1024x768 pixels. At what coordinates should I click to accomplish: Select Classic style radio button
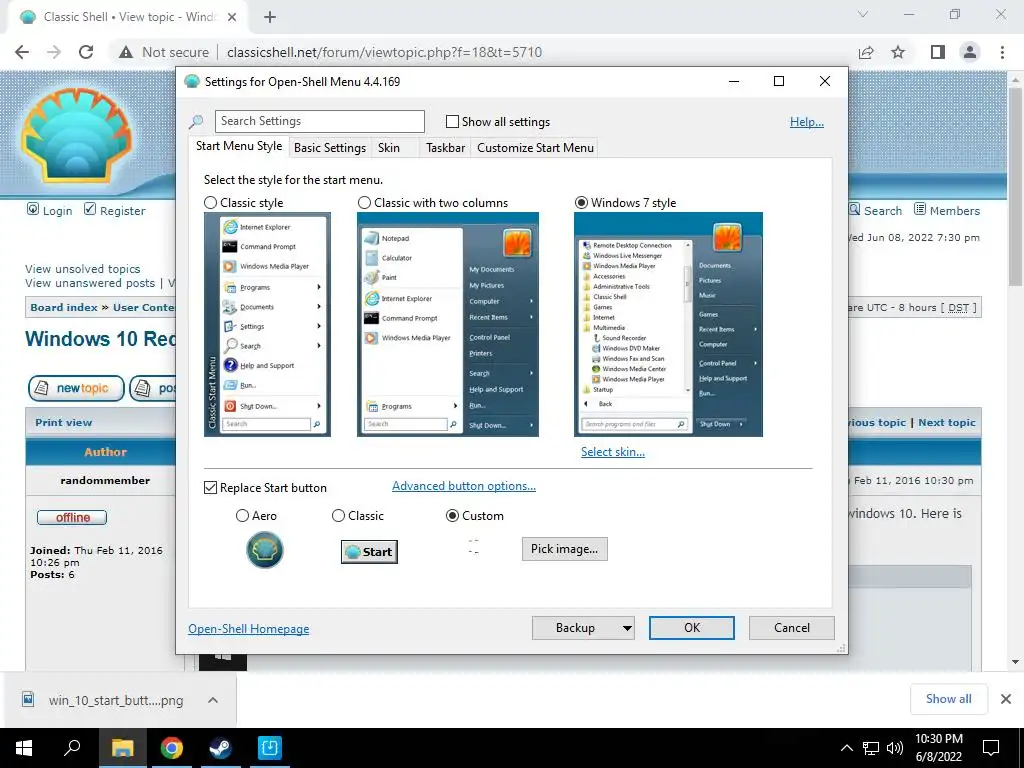pos(210,203)
